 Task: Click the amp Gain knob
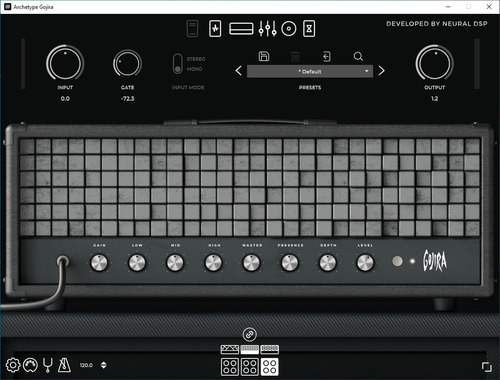(x=99, y=263)
